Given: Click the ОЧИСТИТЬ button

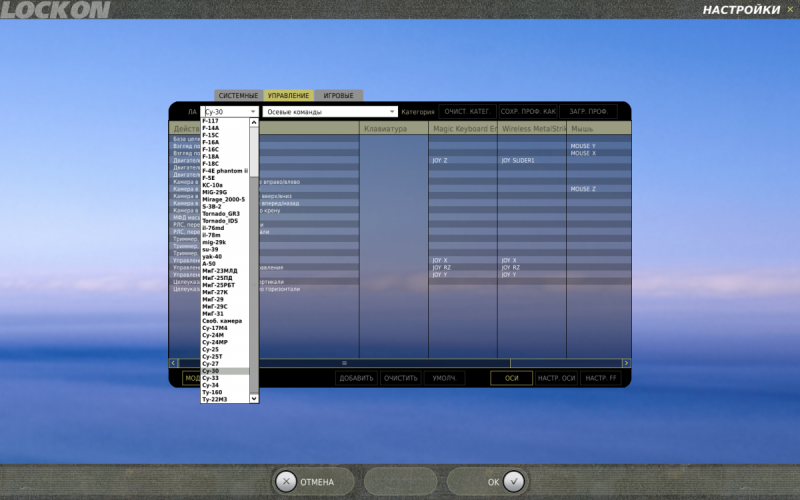Looking at the screenshot, I should (401, 378).
